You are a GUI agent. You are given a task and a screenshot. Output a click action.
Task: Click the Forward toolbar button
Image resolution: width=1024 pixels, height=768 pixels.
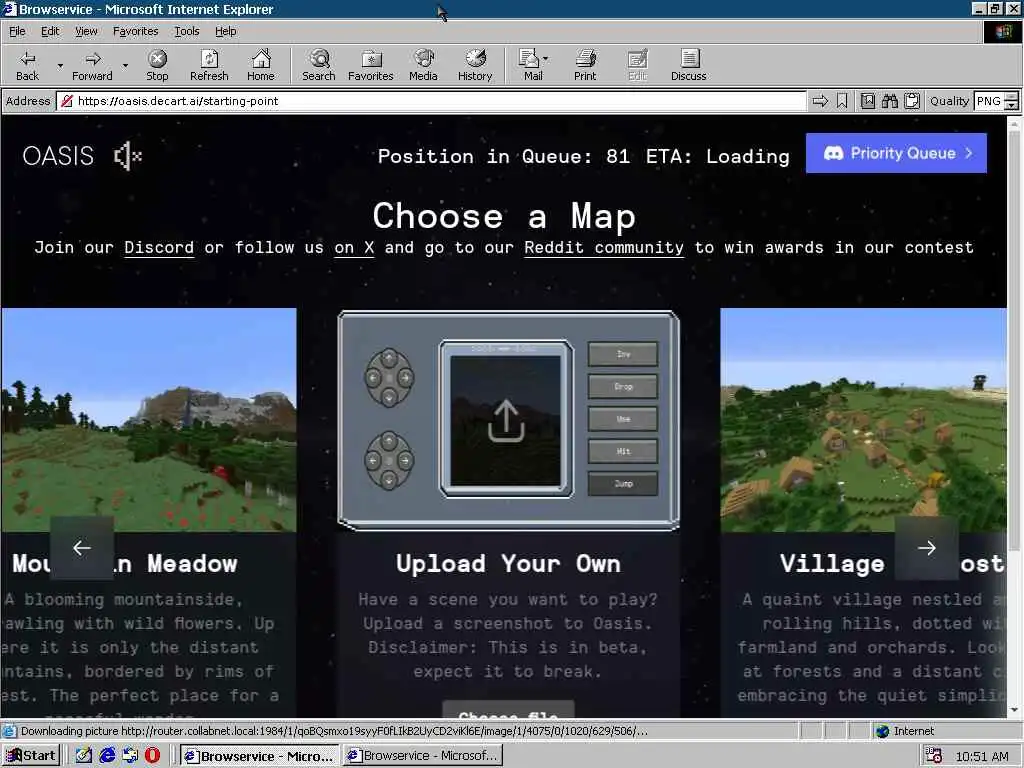pyautogui.click(x=92, y=65)
